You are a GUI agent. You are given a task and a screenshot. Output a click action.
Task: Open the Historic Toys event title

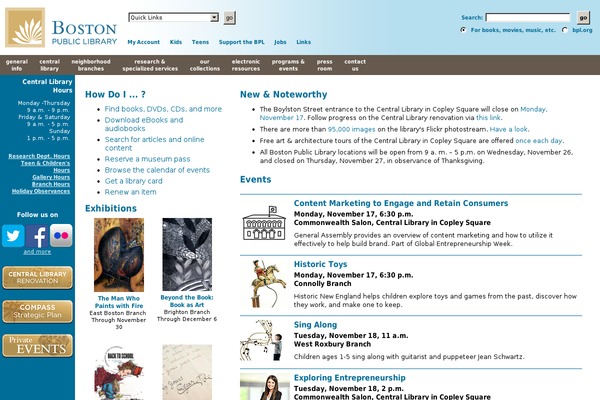[x=320, y=264]
